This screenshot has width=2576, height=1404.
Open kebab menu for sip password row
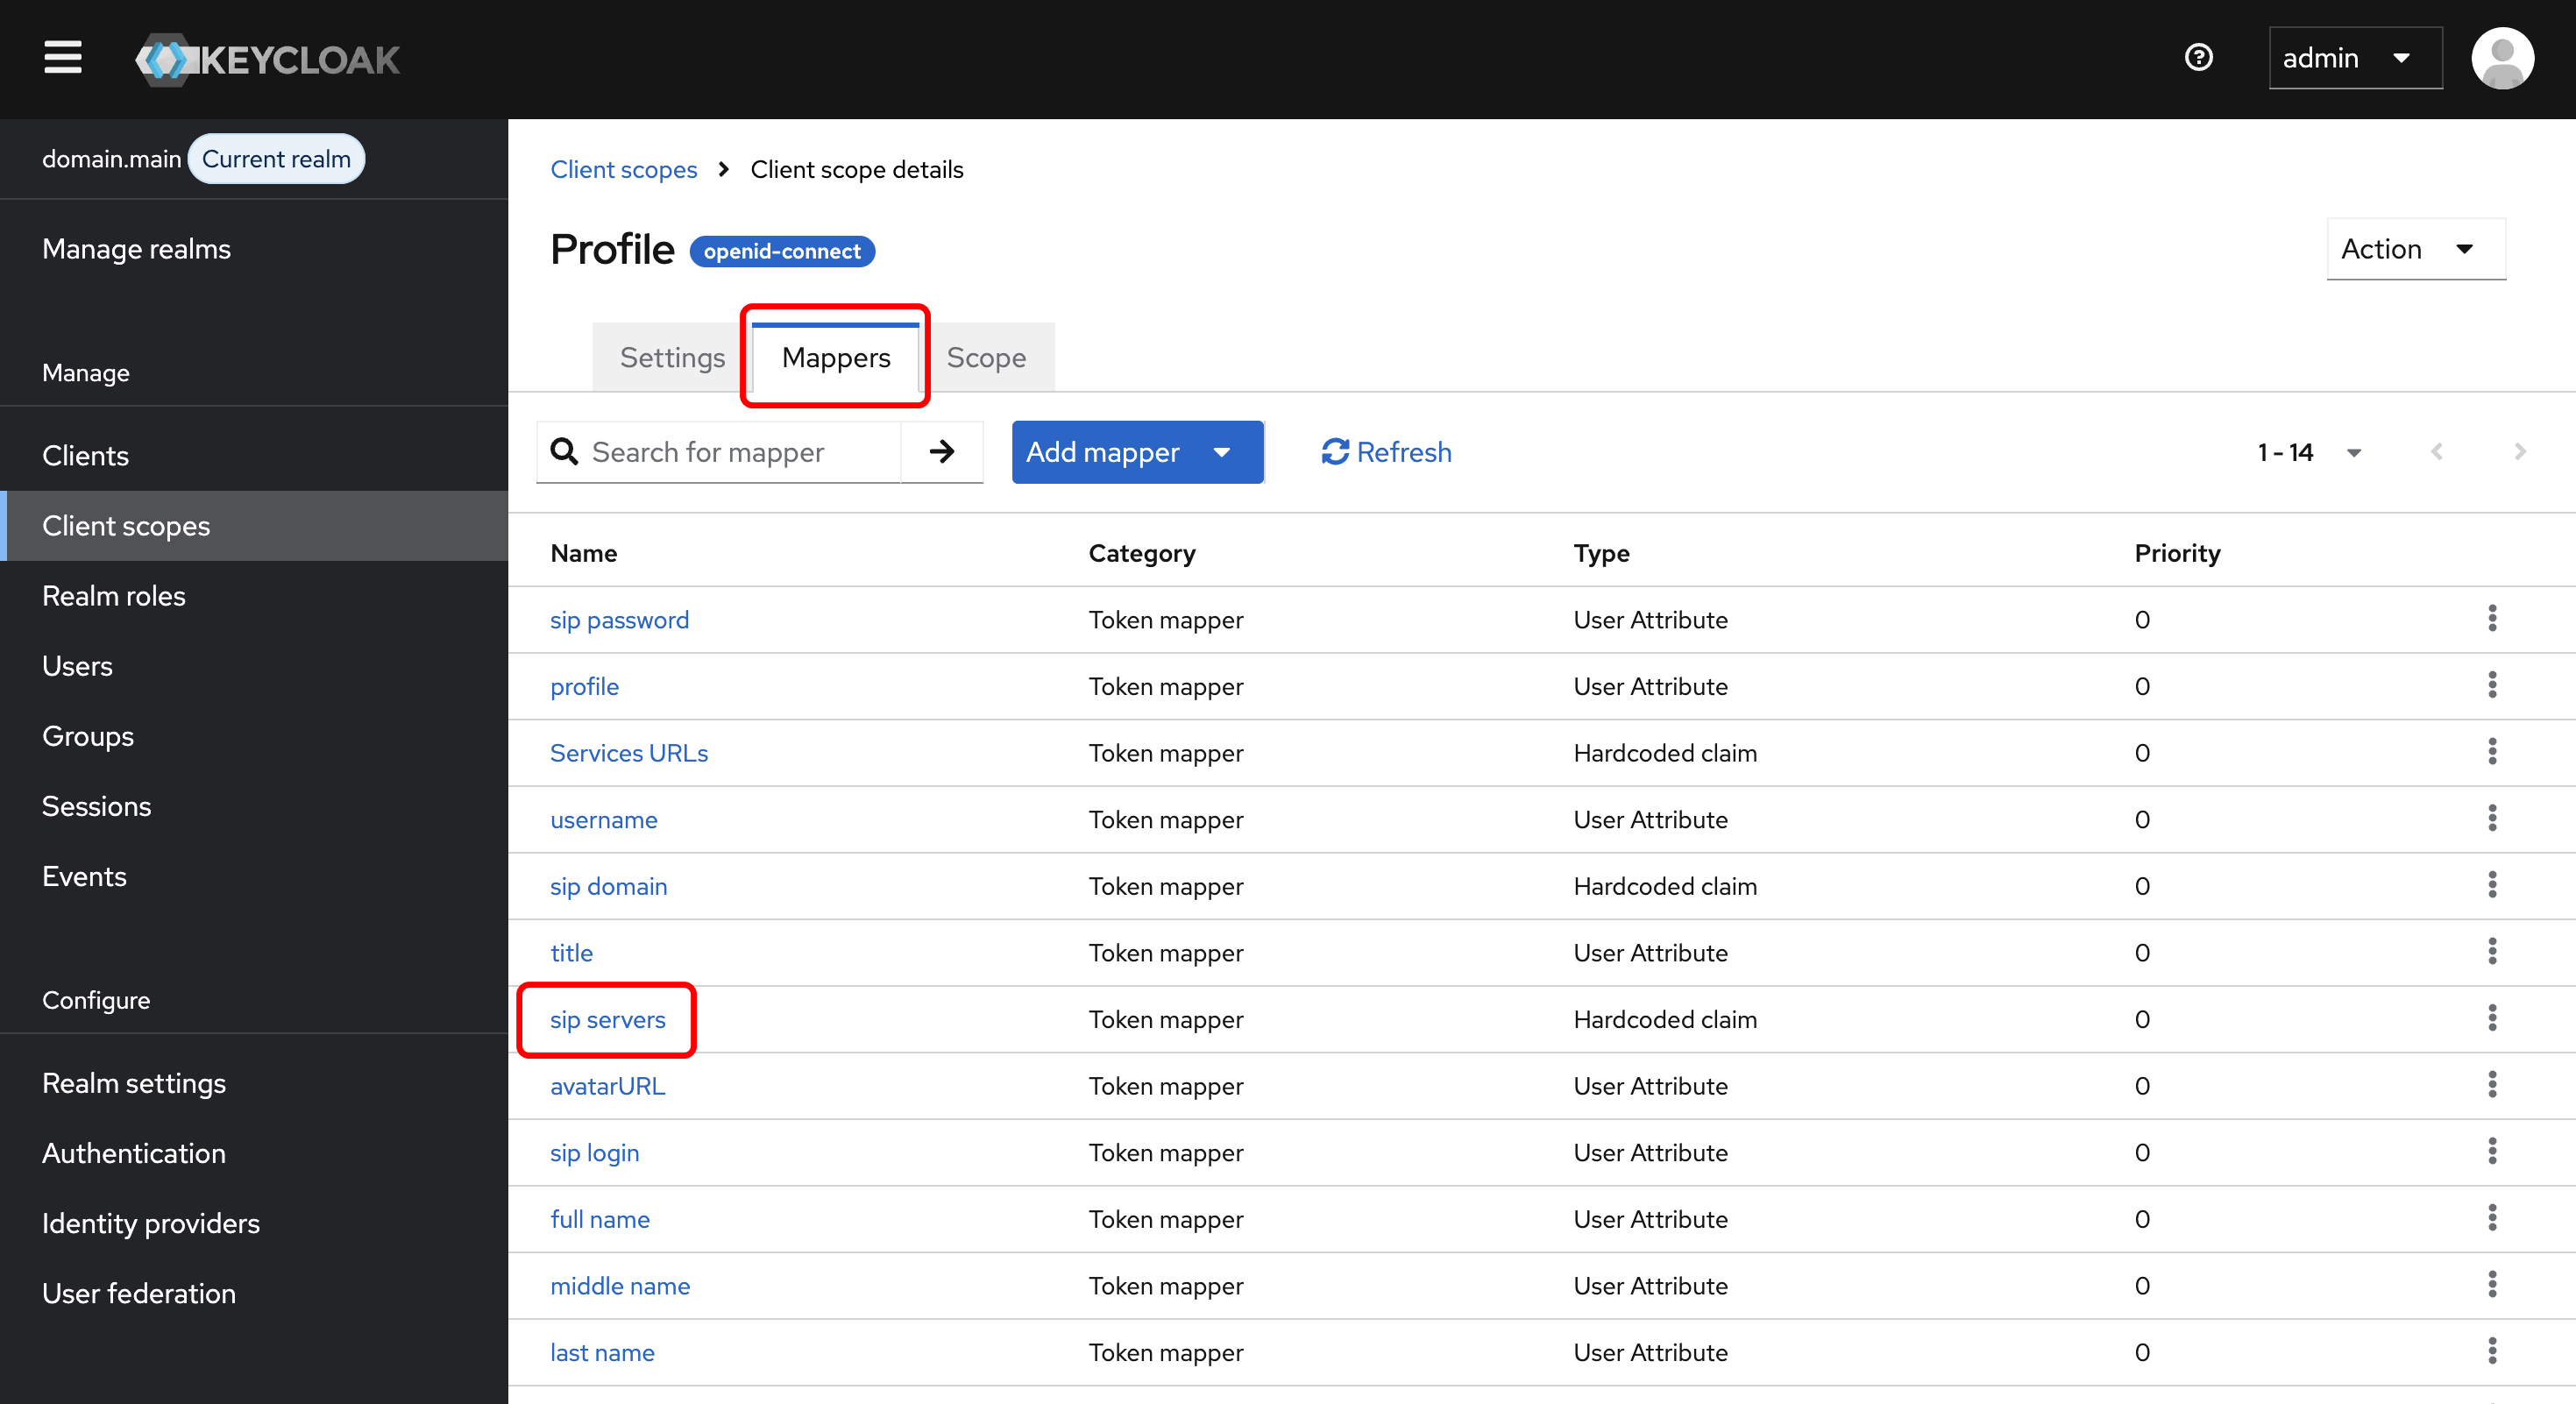2491,619
